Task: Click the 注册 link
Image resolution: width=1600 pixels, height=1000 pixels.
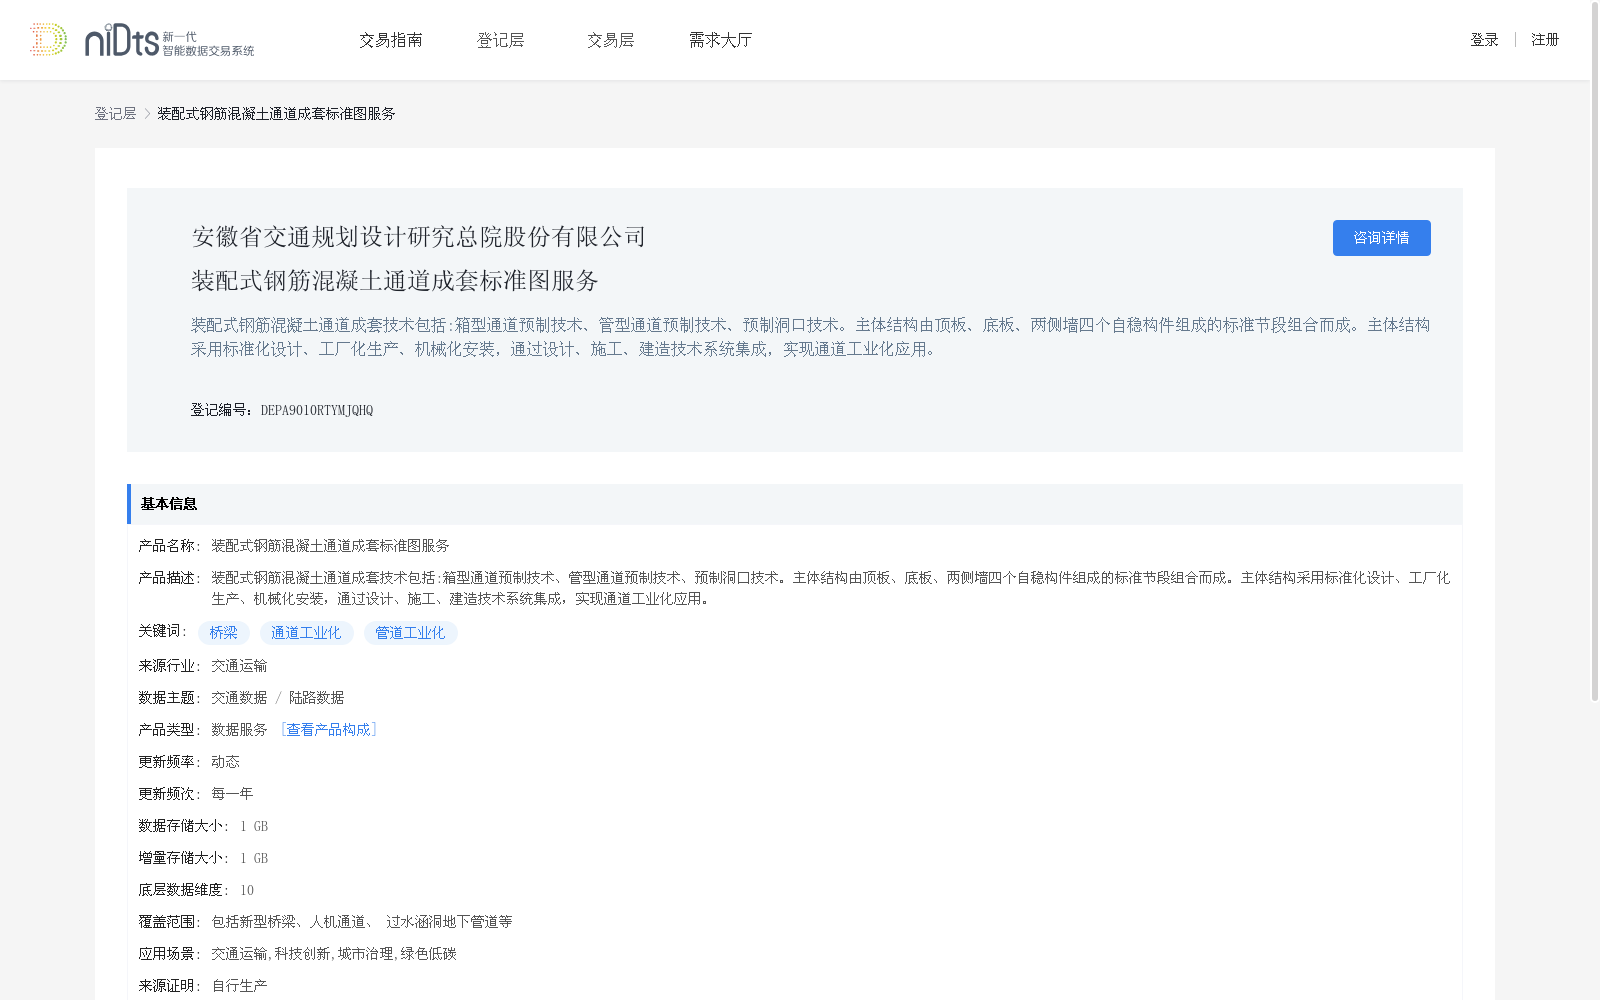Action: pyautogui.click(x=1545, y=40)
